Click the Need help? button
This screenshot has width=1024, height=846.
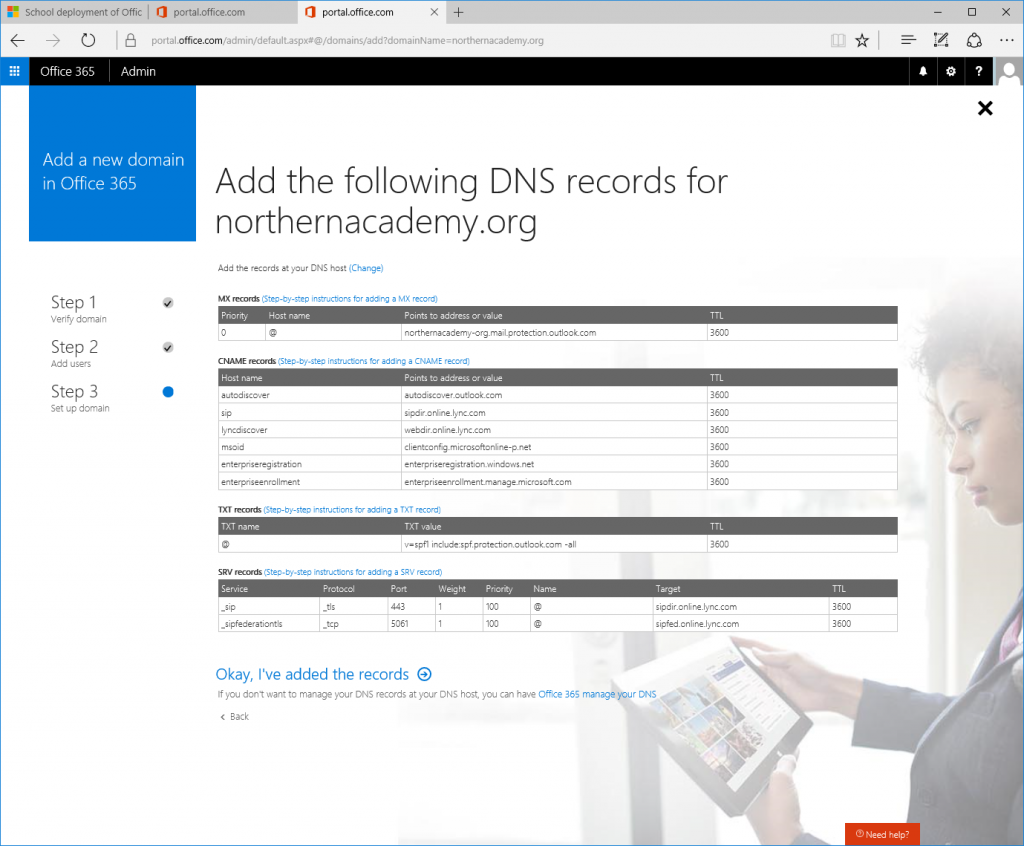pyautogui.click(x=882, y=834)
